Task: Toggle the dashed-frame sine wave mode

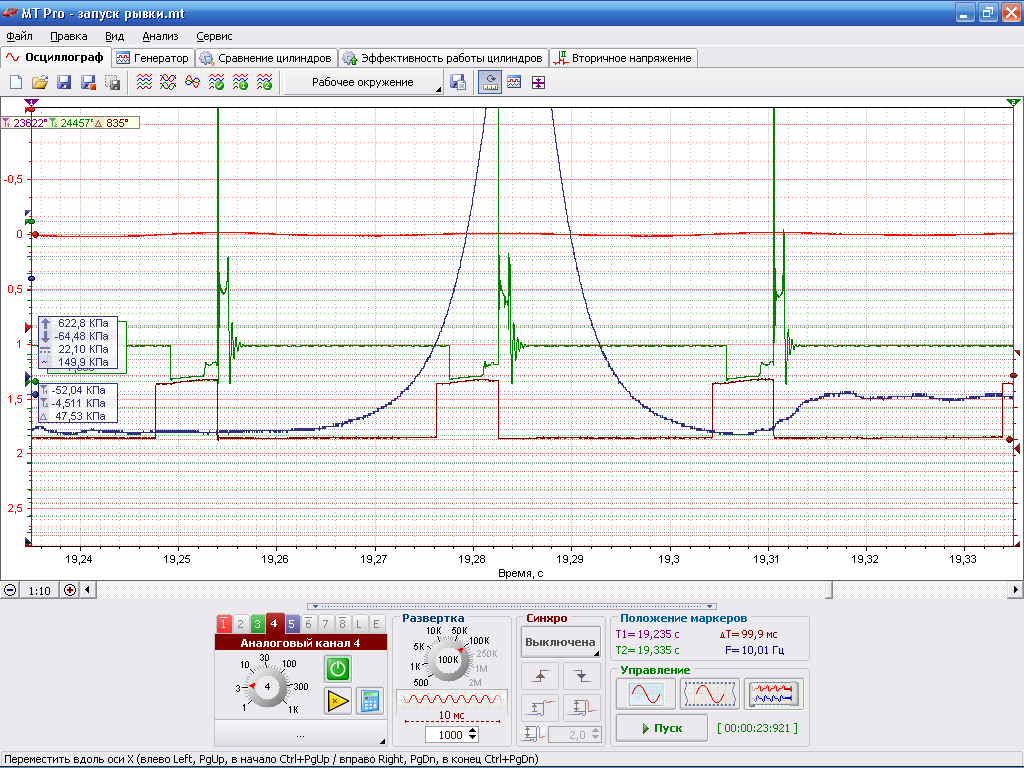Action: [710, 694]
